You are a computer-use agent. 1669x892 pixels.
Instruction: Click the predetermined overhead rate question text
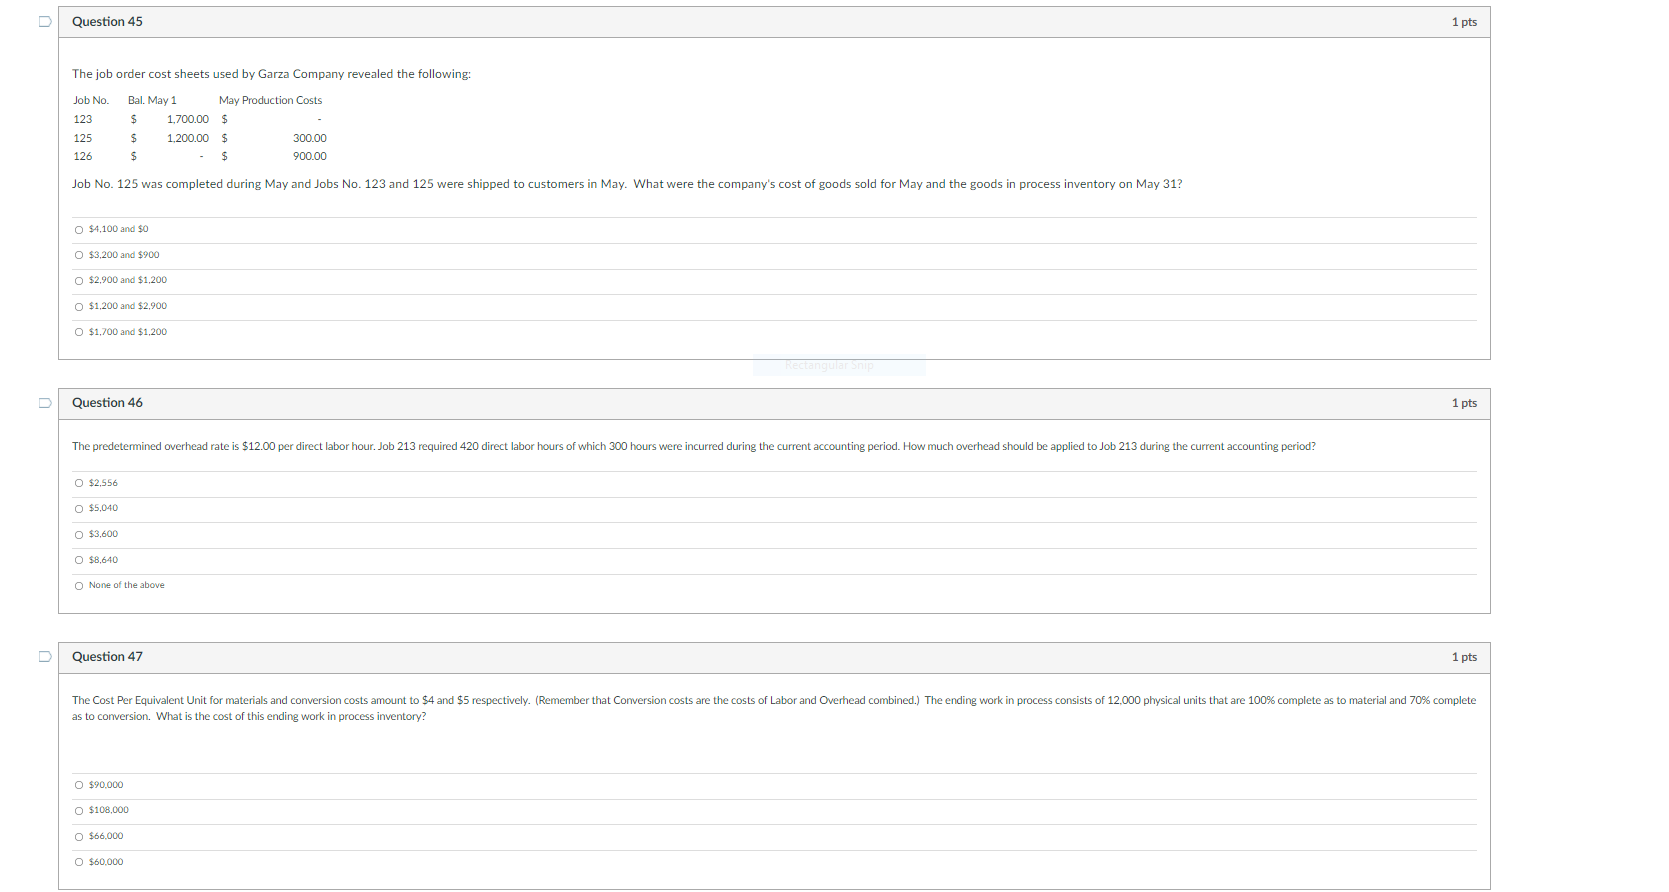point(694,446)
